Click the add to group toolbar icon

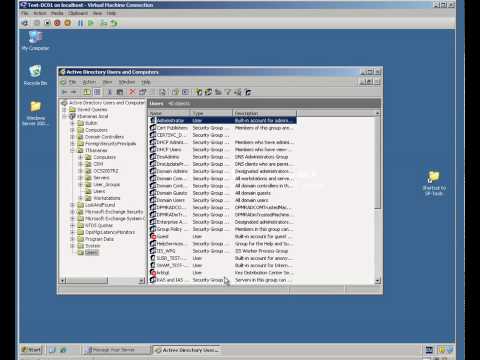coord(248,92)
